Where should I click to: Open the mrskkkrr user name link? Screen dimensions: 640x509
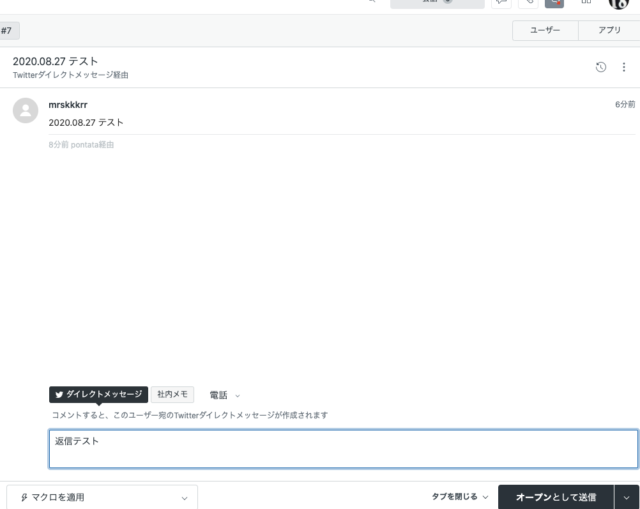click(68, 105)
